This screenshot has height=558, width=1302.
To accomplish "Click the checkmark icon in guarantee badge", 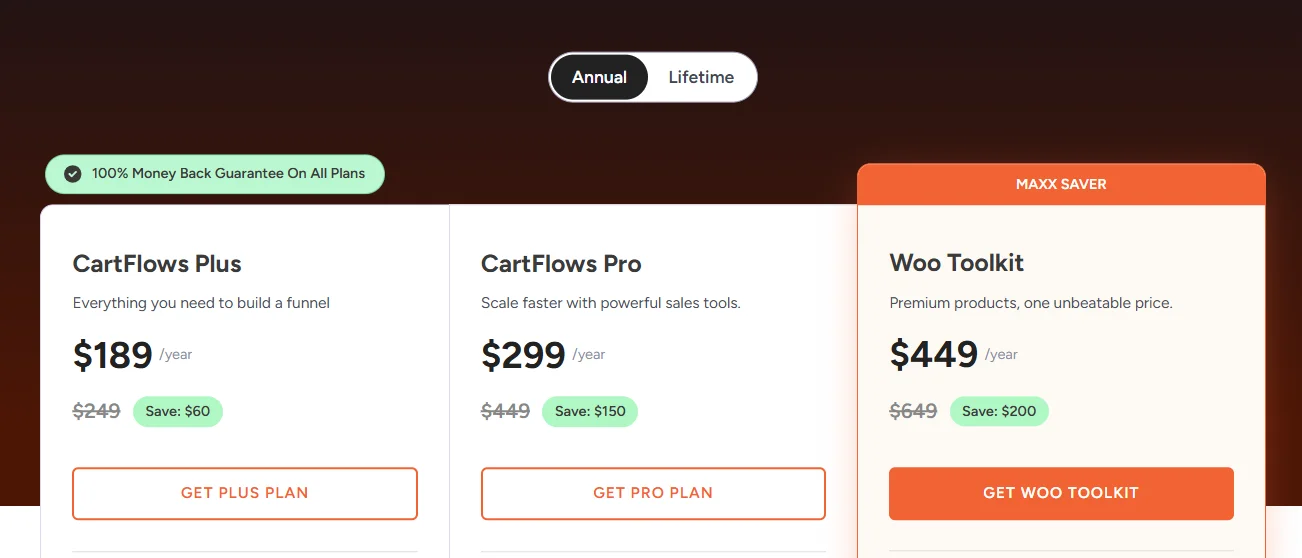I will click(x=72, y=174).
